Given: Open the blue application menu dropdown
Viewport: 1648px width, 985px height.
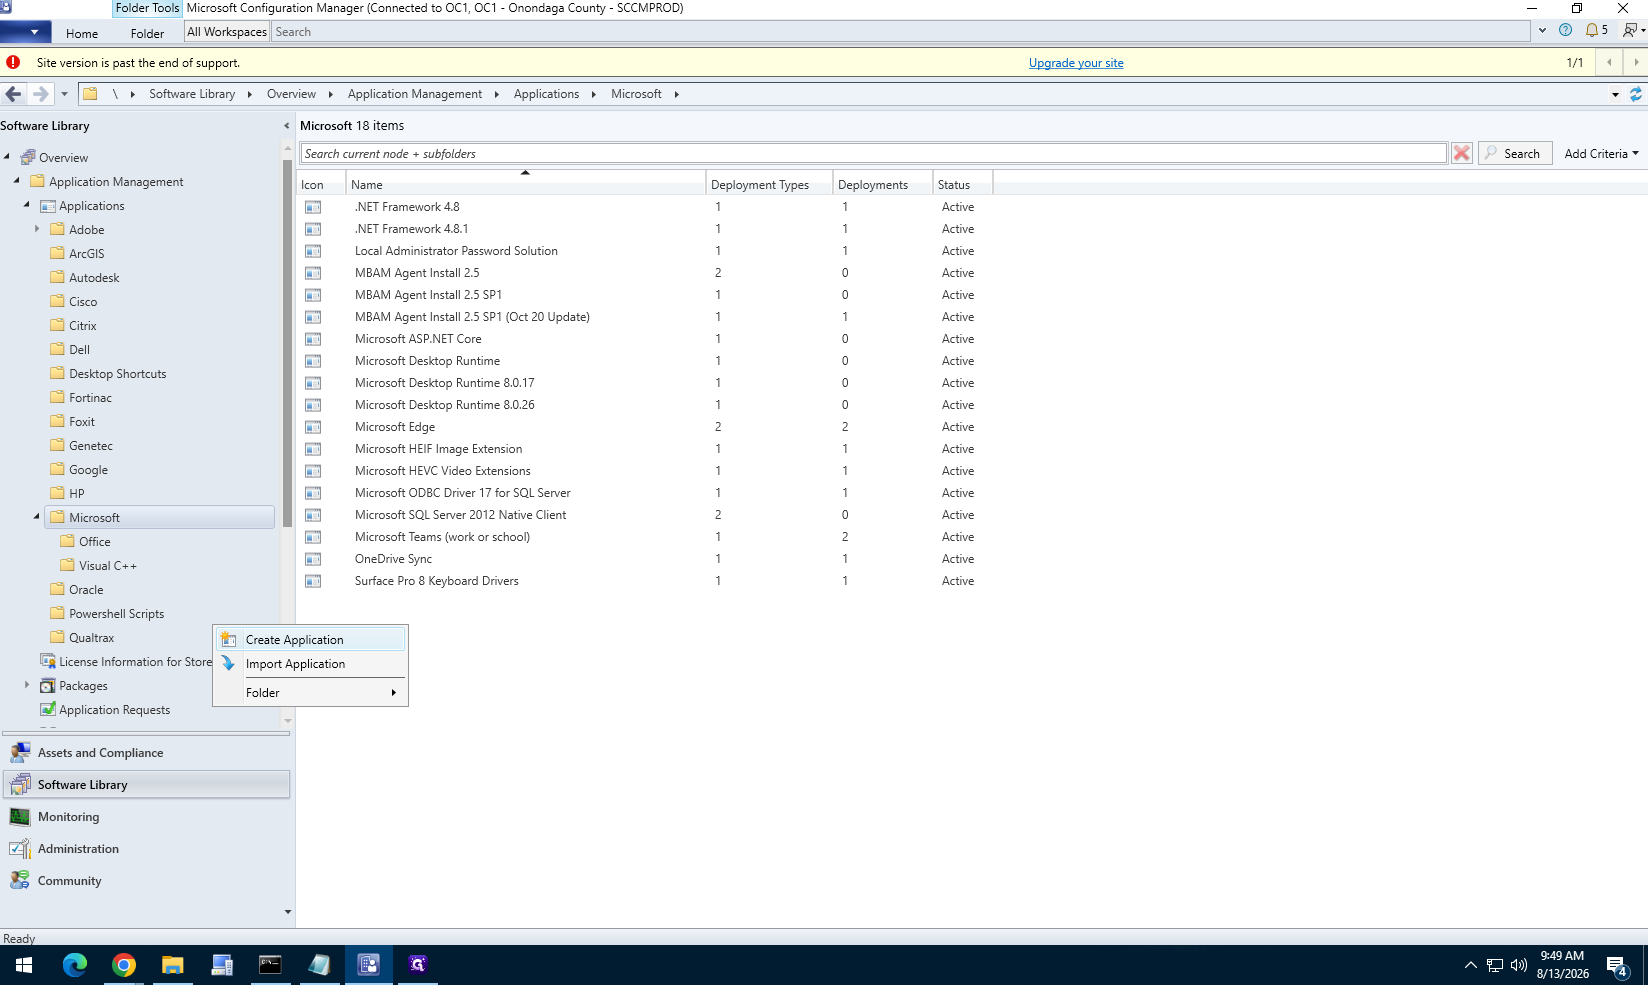Looking at the screenshot, I should tap(25, 32).
